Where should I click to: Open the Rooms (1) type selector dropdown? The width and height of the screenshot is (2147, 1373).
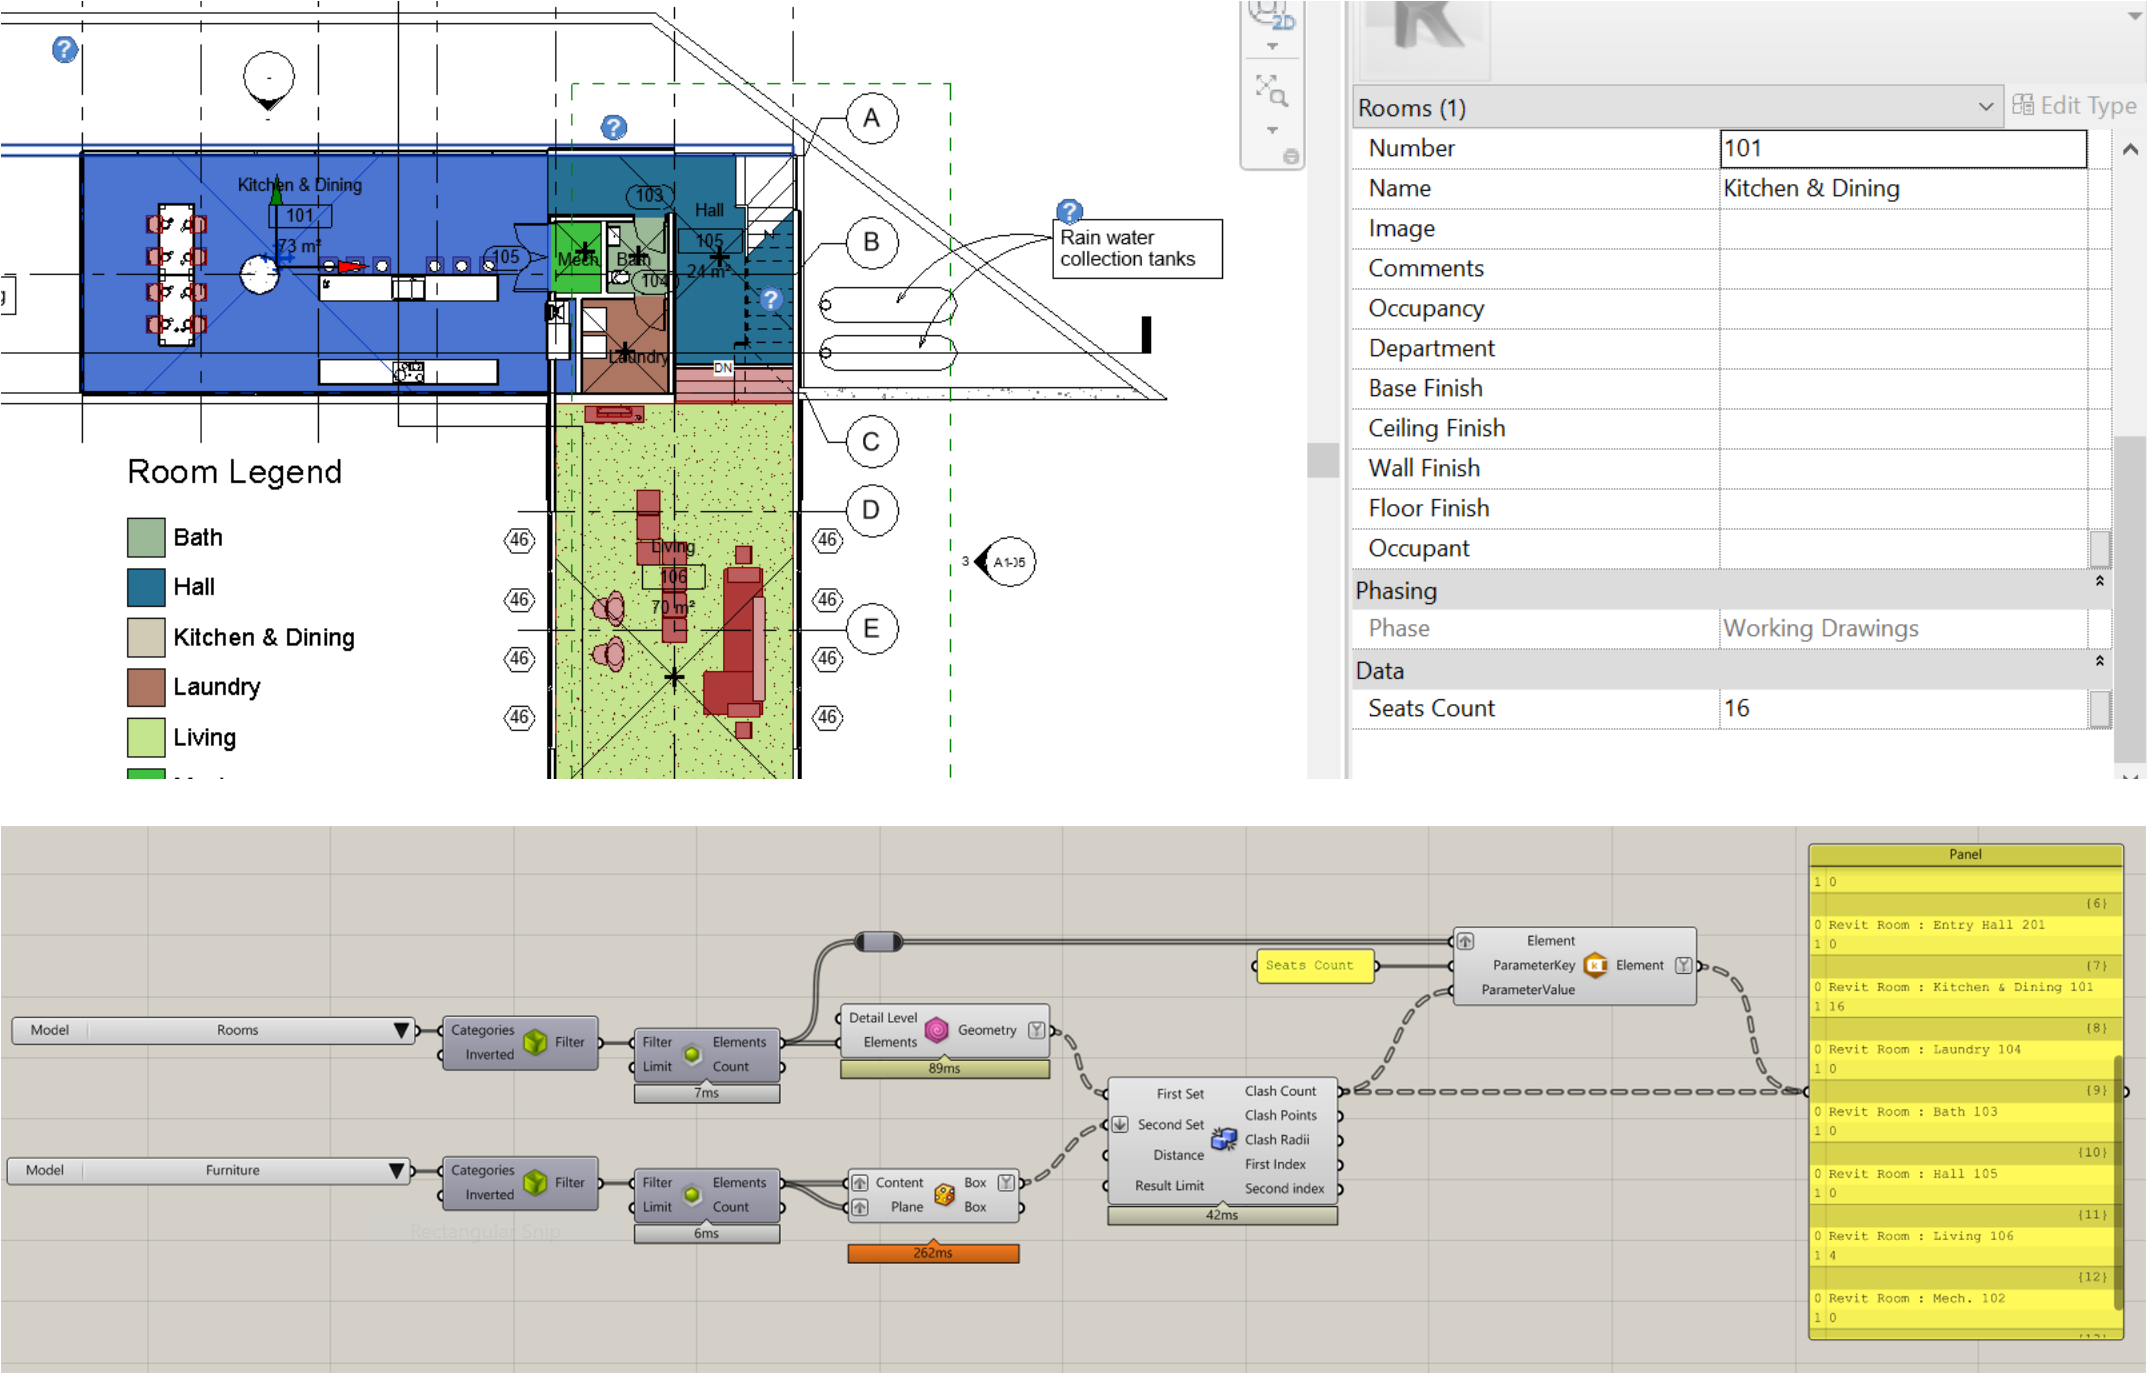click(x=1985, y=107)
